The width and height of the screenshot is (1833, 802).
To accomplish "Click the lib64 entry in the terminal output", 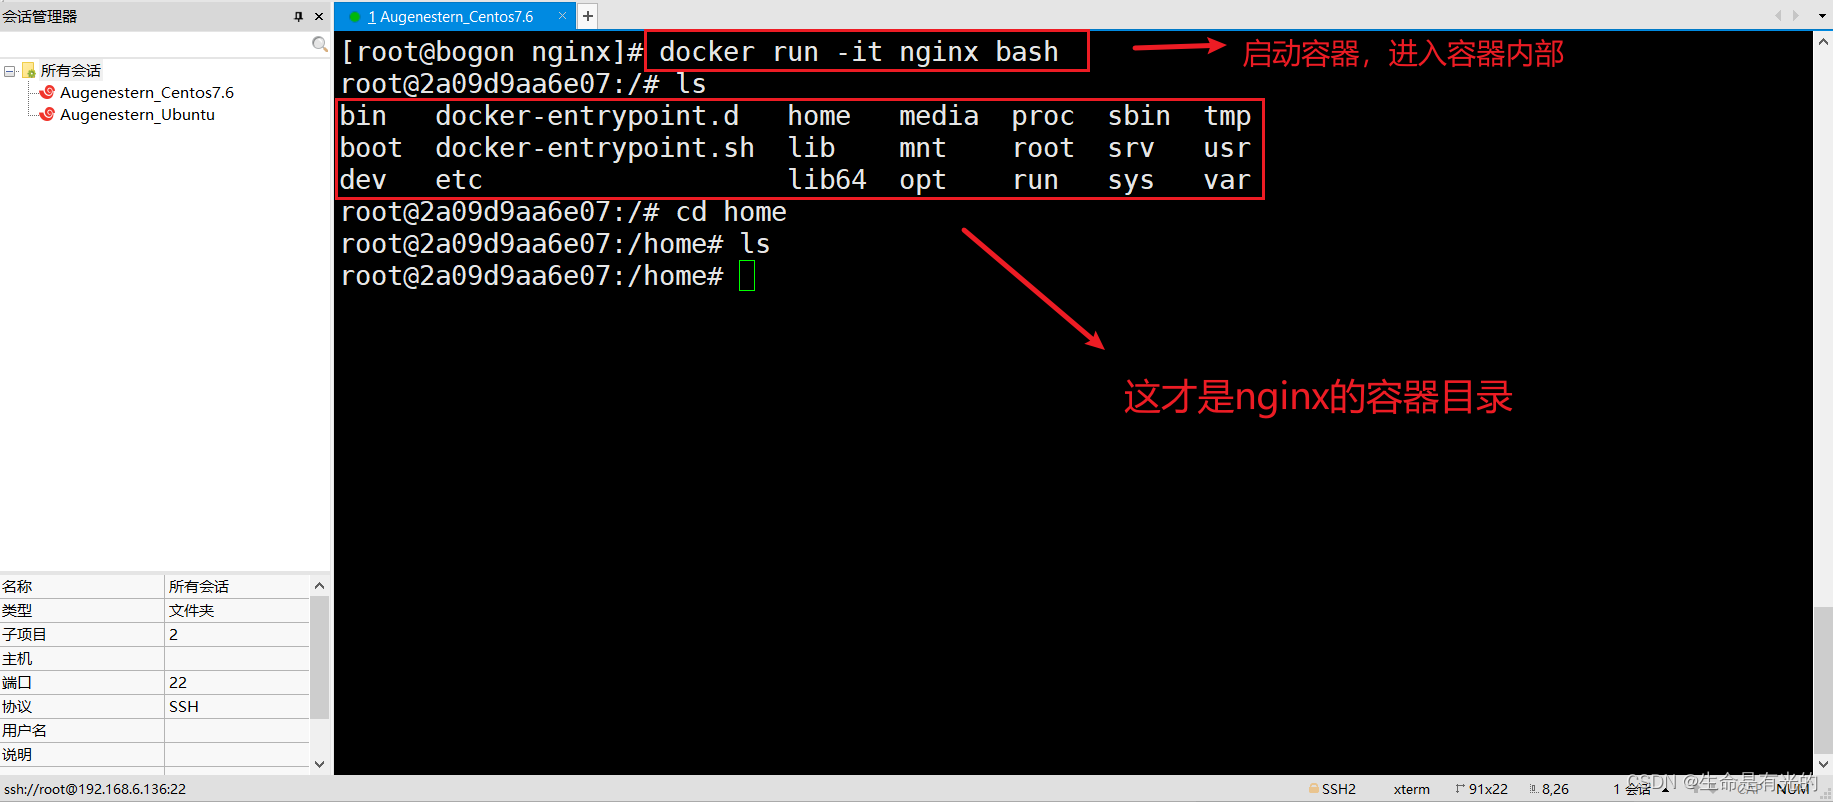I will click(827, 180).
